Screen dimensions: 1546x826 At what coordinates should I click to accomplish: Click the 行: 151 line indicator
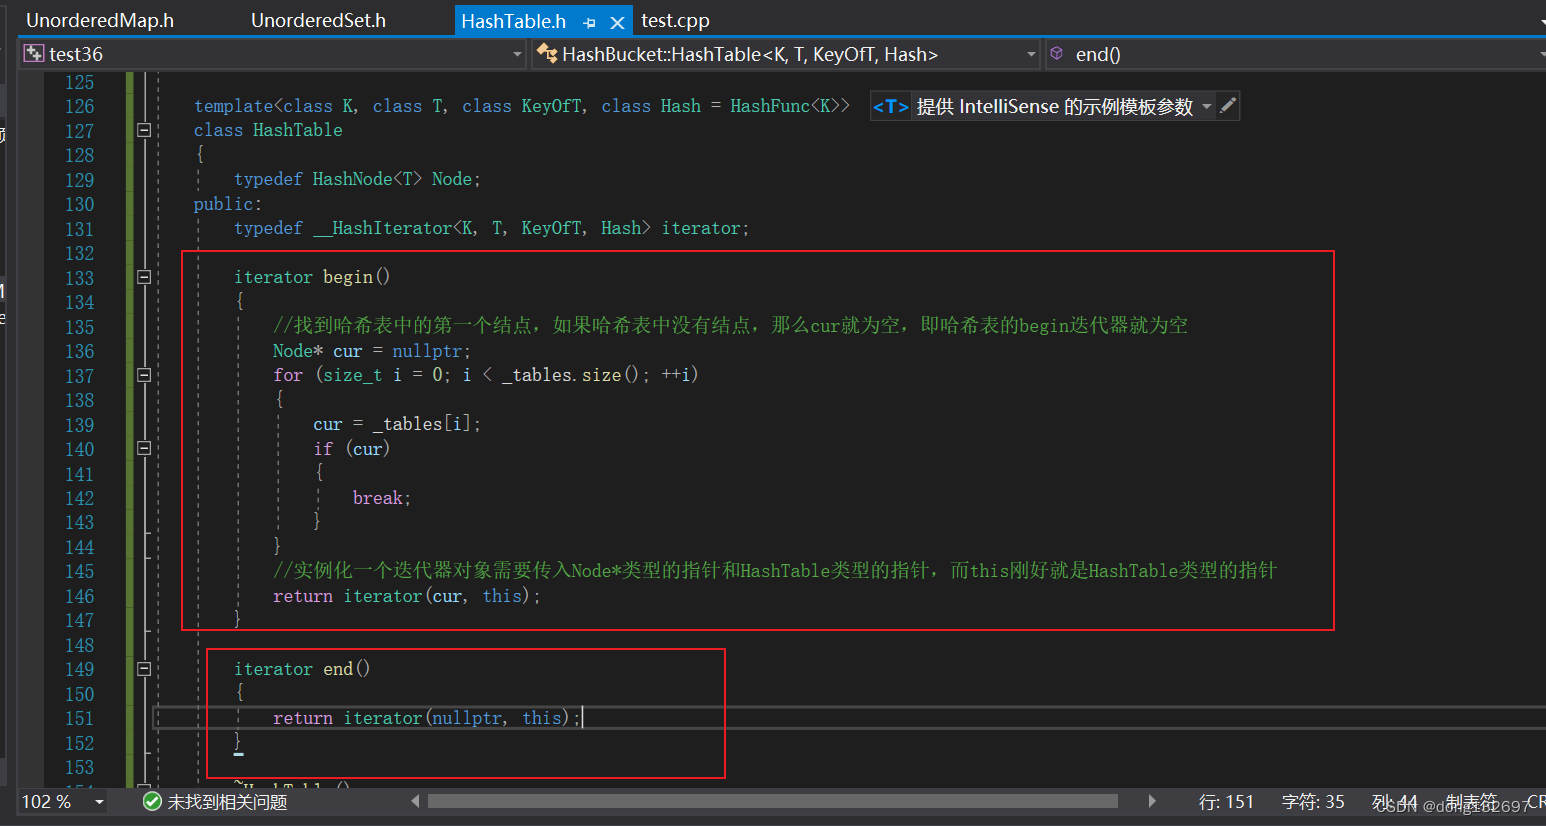click(1226, 802)
